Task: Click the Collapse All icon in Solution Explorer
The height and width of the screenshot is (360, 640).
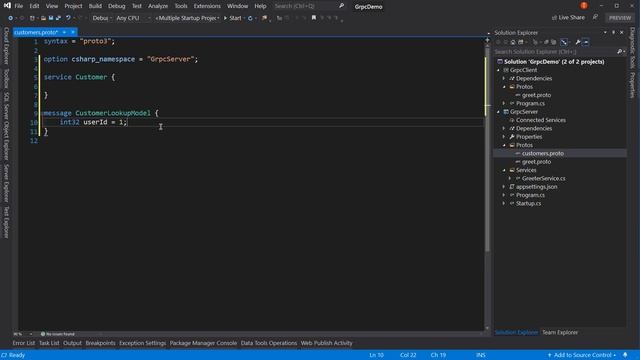Action: pos(546,42)
